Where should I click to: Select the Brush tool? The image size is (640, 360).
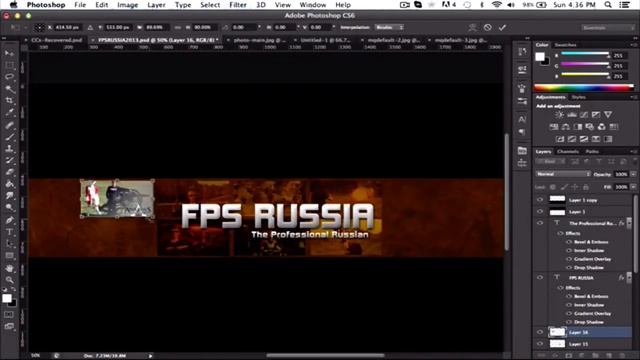pos(9,137)
